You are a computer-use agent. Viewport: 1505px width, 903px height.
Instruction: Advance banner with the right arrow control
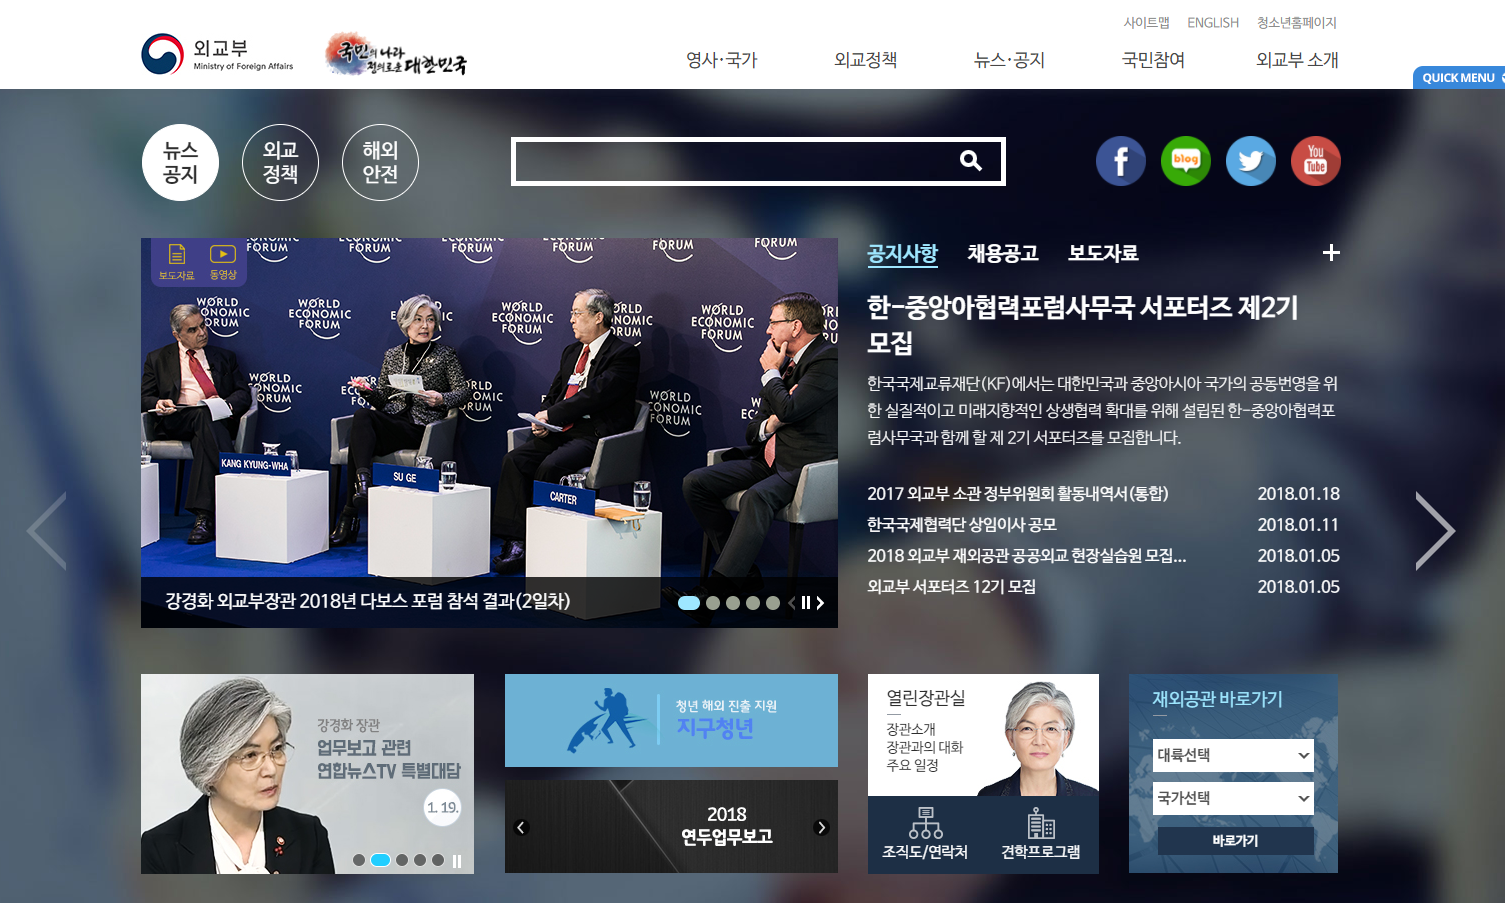tap(1436, 531)
